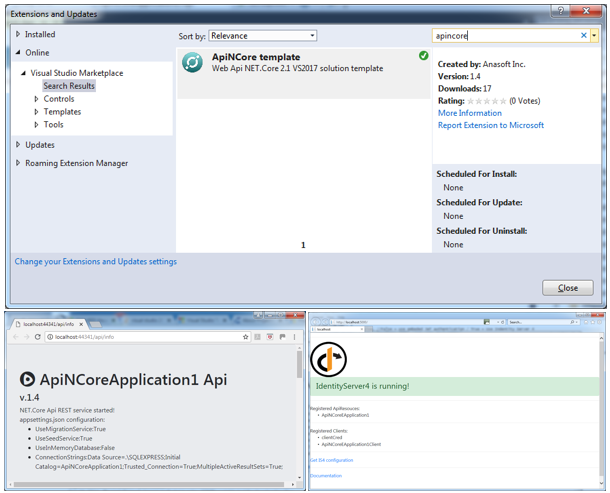The width and height of the screenshot is (610, 493).
Task: Click the Chrome address bar URL
Action: coord(84,337)
